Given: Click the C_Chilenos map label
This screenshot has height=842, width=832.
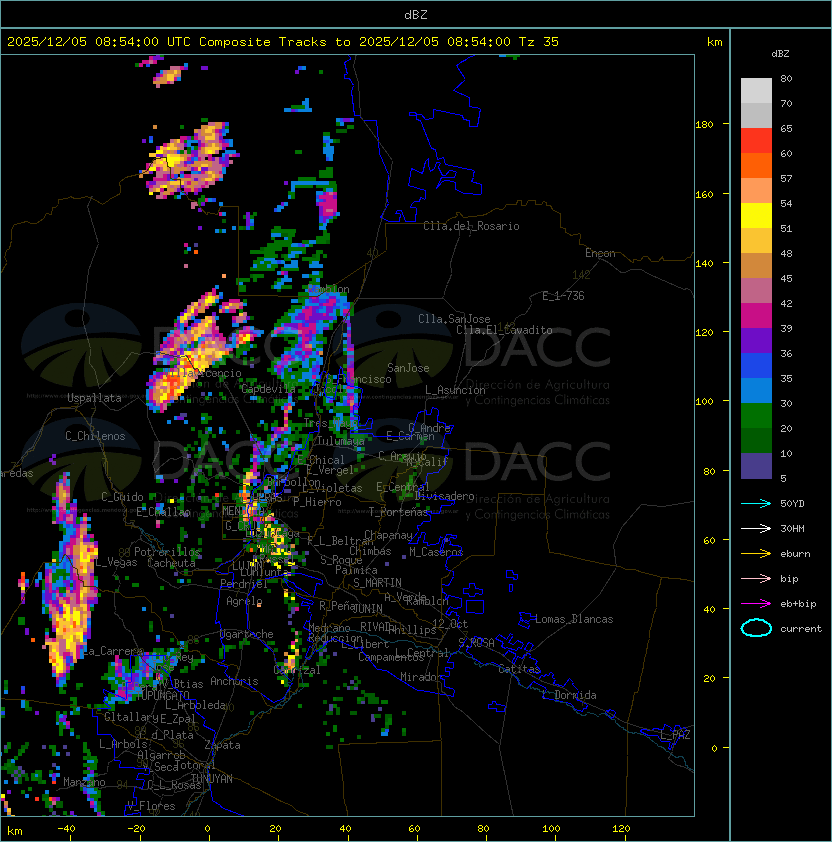Looking at the screenshot, I should (x=95, y=436).
